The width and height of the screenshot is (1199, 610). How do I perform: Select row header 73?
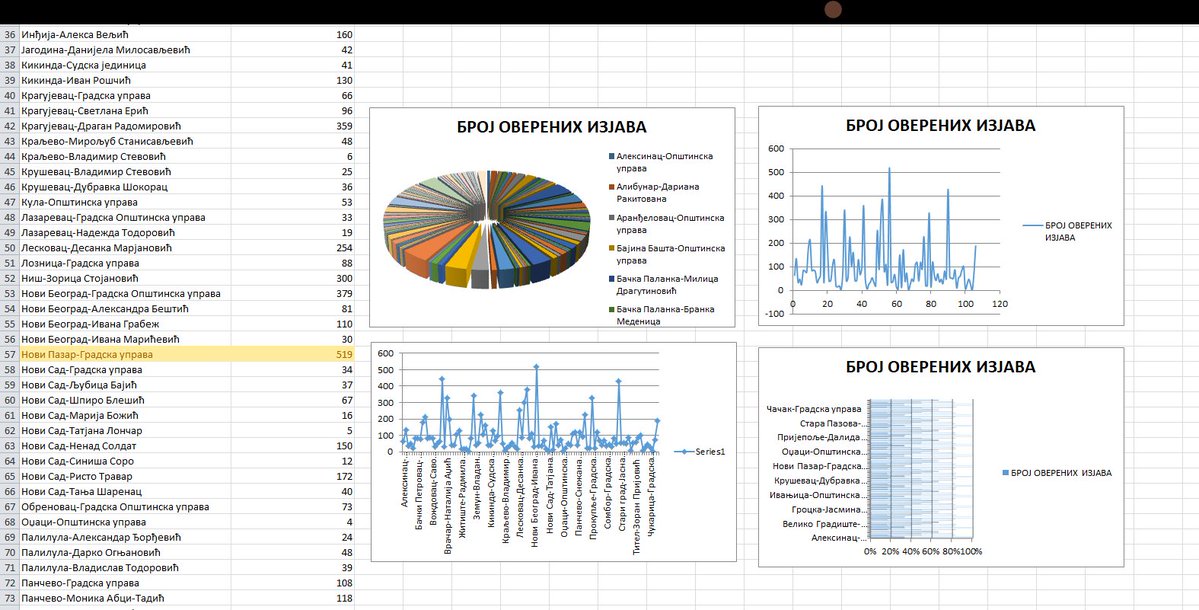[x=10, y=599]
